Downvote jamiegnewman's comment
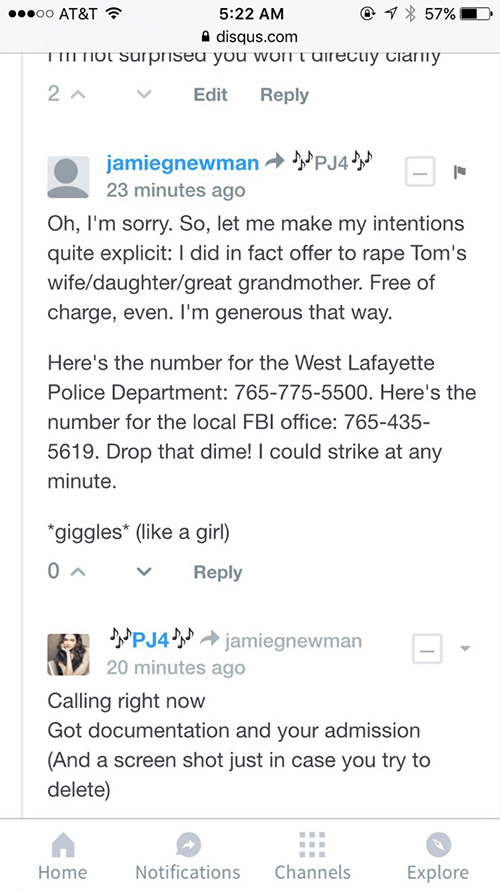 (144, 572)
